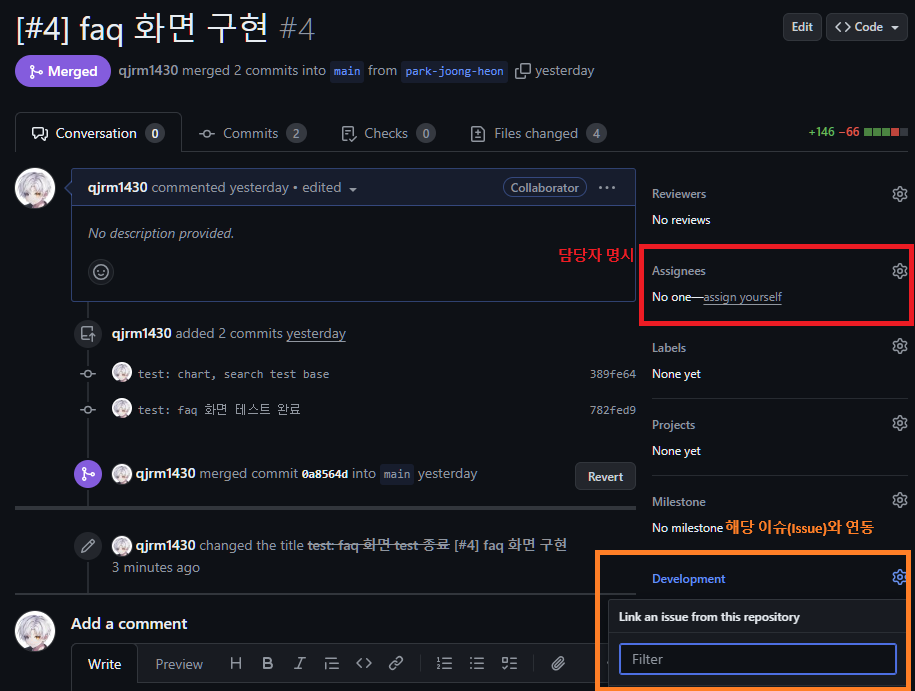
Task: Click the Collaborator badge
Action: [544, 187]
